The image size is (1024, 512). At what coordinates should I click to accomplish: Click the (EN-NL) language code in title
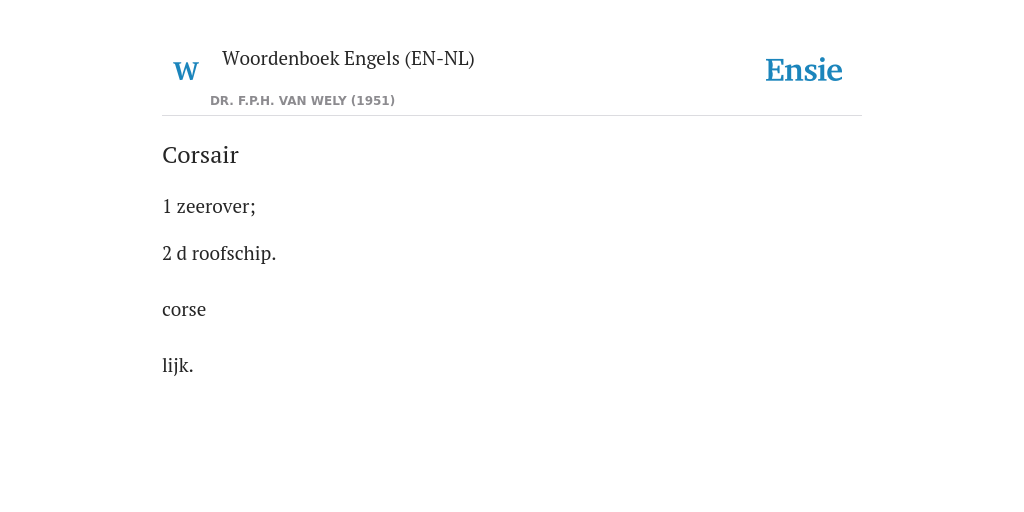440,59
